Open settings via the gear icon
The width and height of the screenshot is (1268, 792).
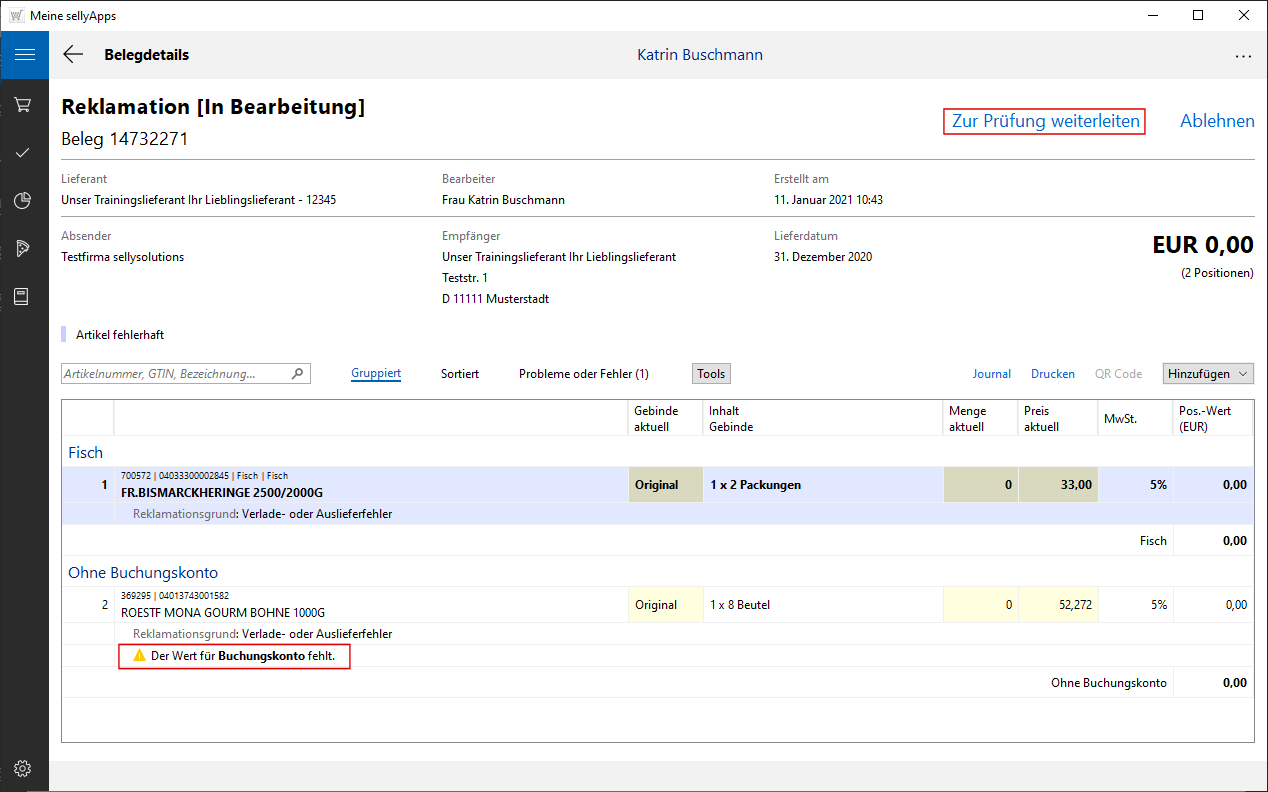point(24,768)
